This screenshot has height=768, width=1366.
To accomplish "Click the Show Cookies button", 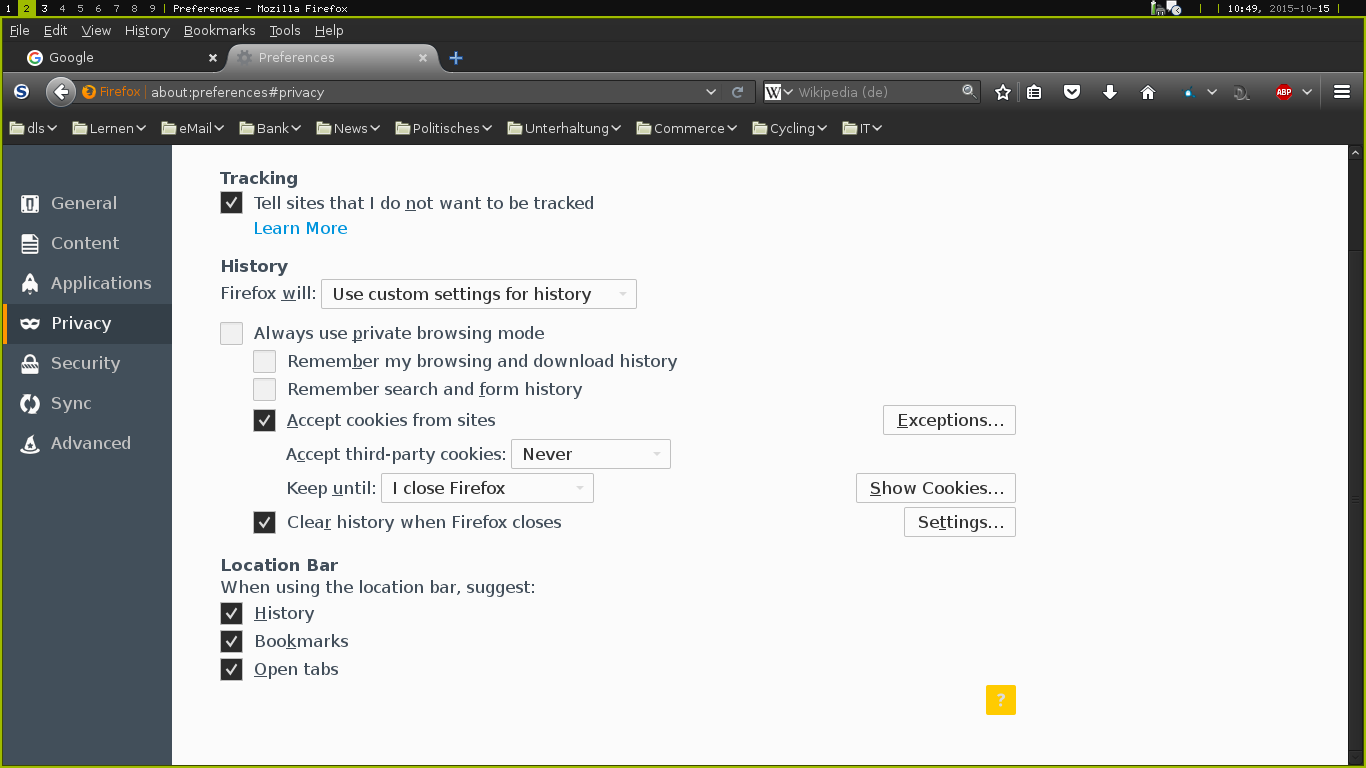I will [x=936, y=488].
